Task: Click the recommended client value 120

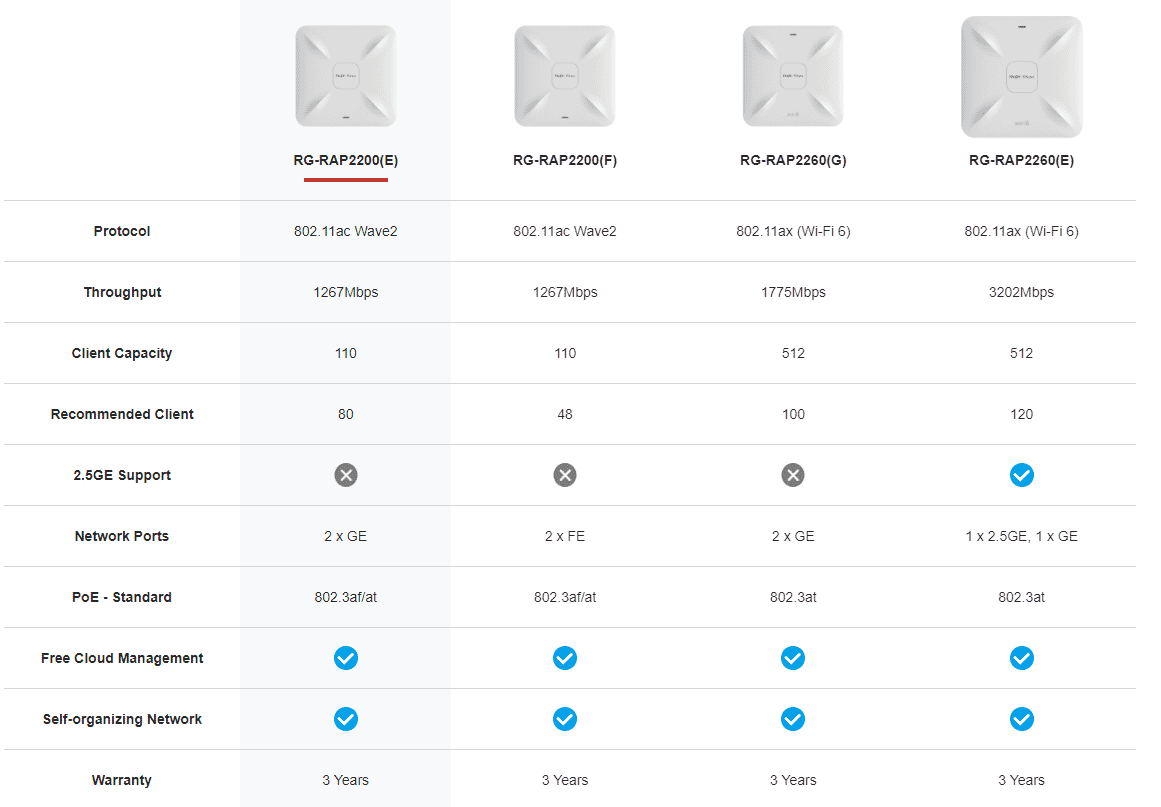Action: (x=1021, y=414)
